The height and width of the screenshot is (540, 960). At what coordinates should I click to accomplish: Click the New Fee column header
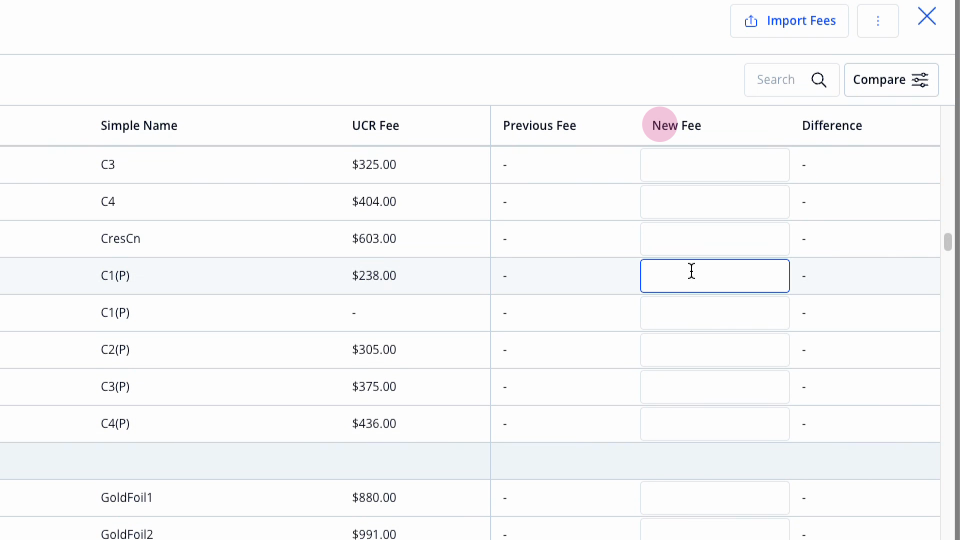677,126
